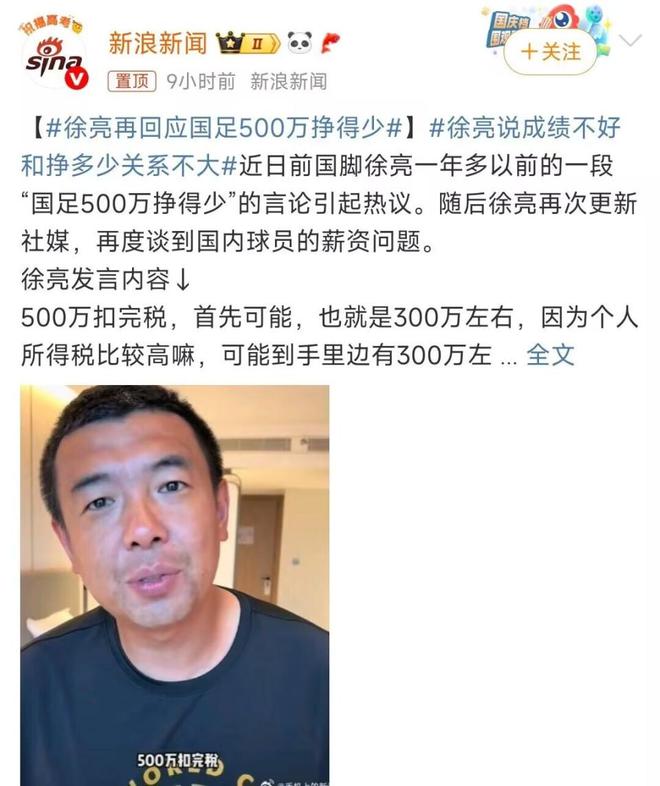The width and height of the screenshot is (660, 786).
Task: Expand the post options chevron
Action: [630, 40]
